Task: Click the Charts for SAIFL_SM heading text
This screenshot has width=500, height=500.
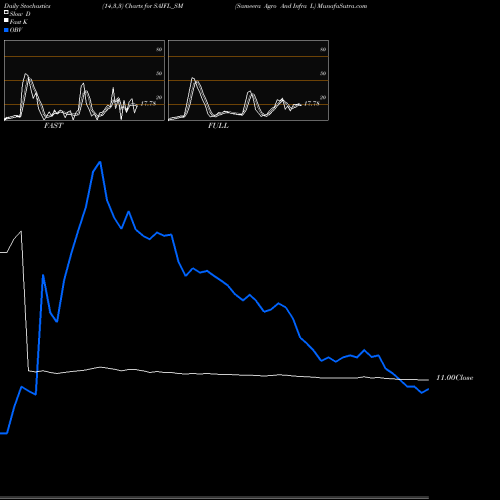Action: (x=154, y=6)
